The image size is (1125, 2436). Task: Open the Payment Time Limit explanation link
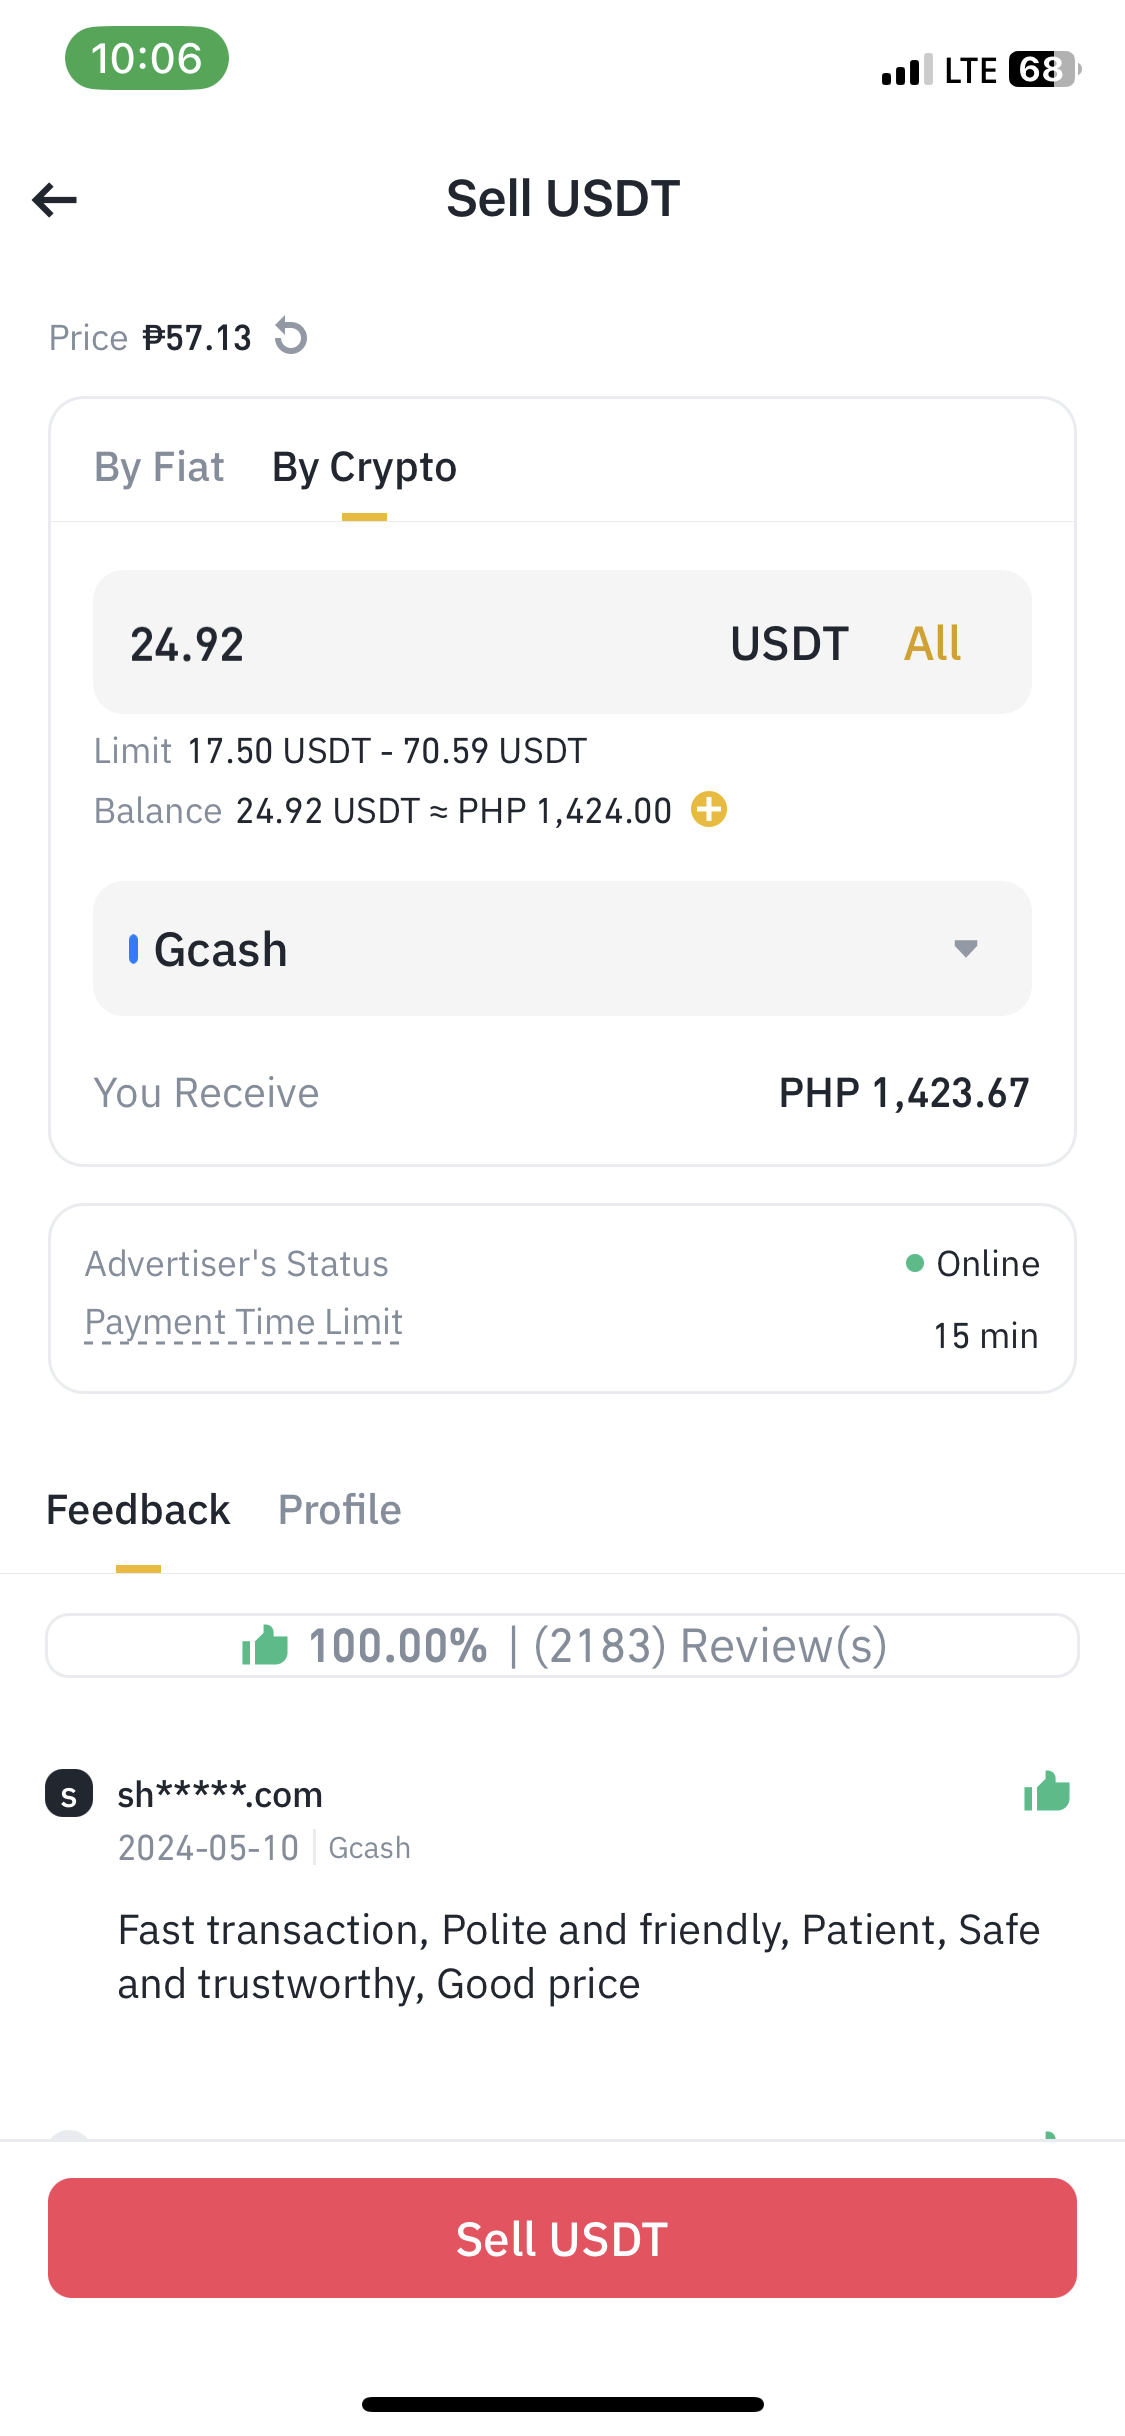pos(243,1323)
